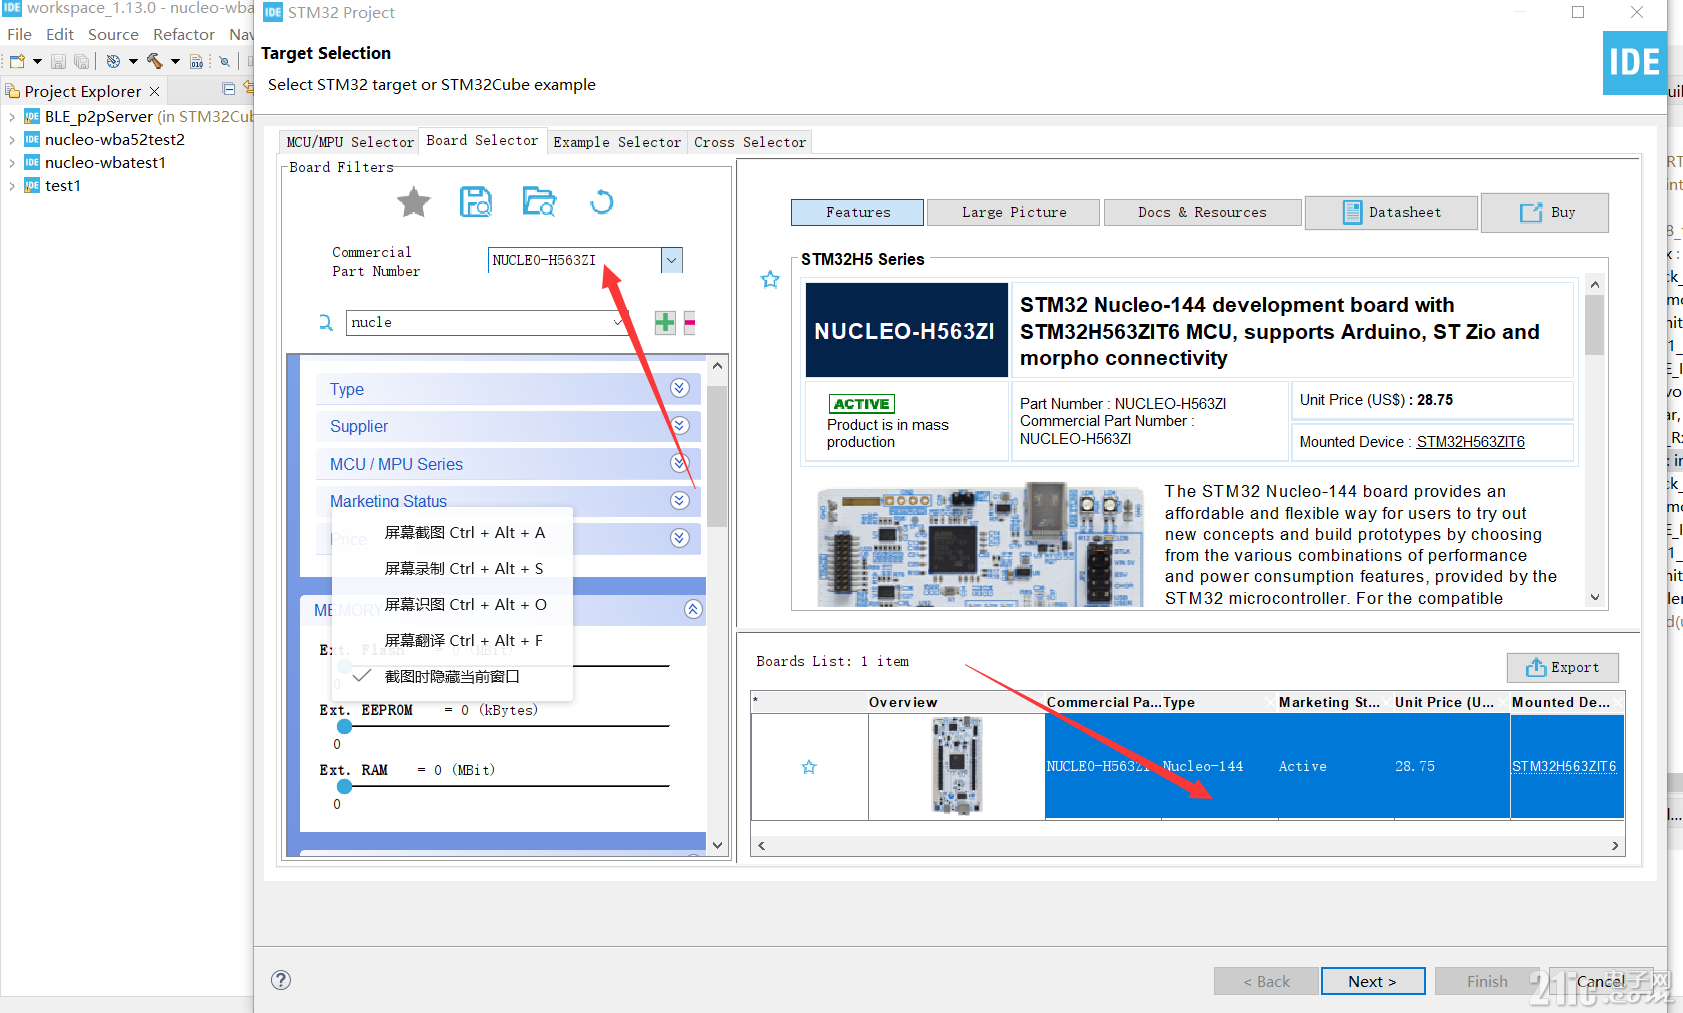Open the Refactor menu

[184, 34]
